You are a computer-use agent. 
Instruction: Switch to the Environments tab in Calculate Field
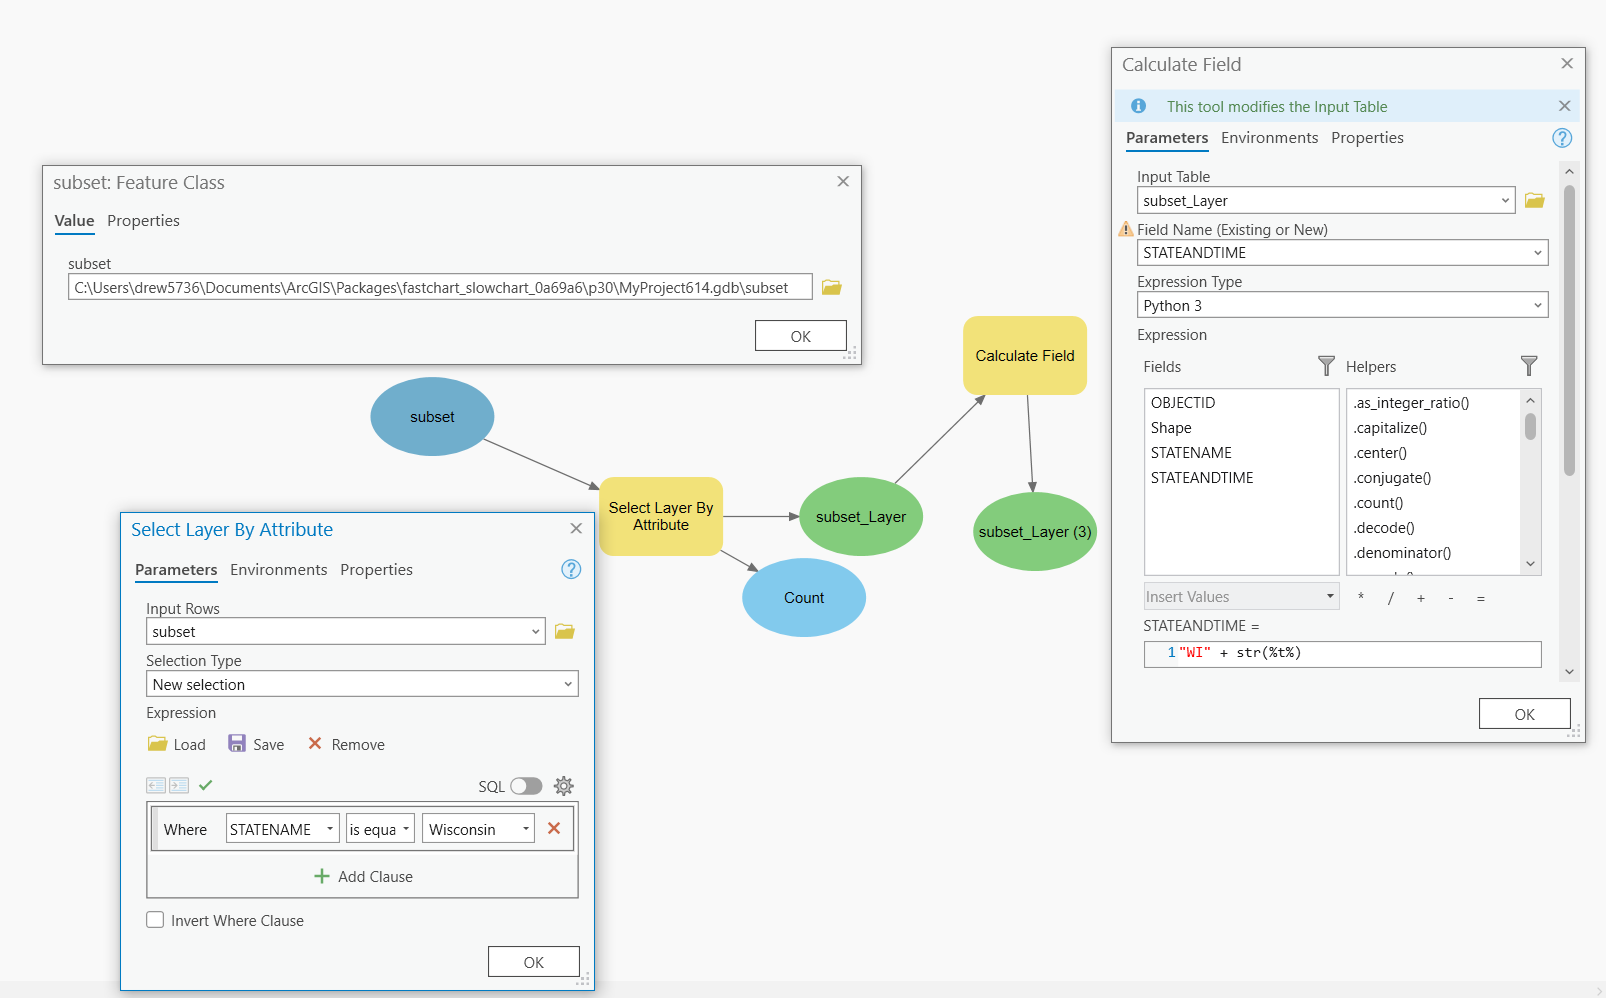1269,138
